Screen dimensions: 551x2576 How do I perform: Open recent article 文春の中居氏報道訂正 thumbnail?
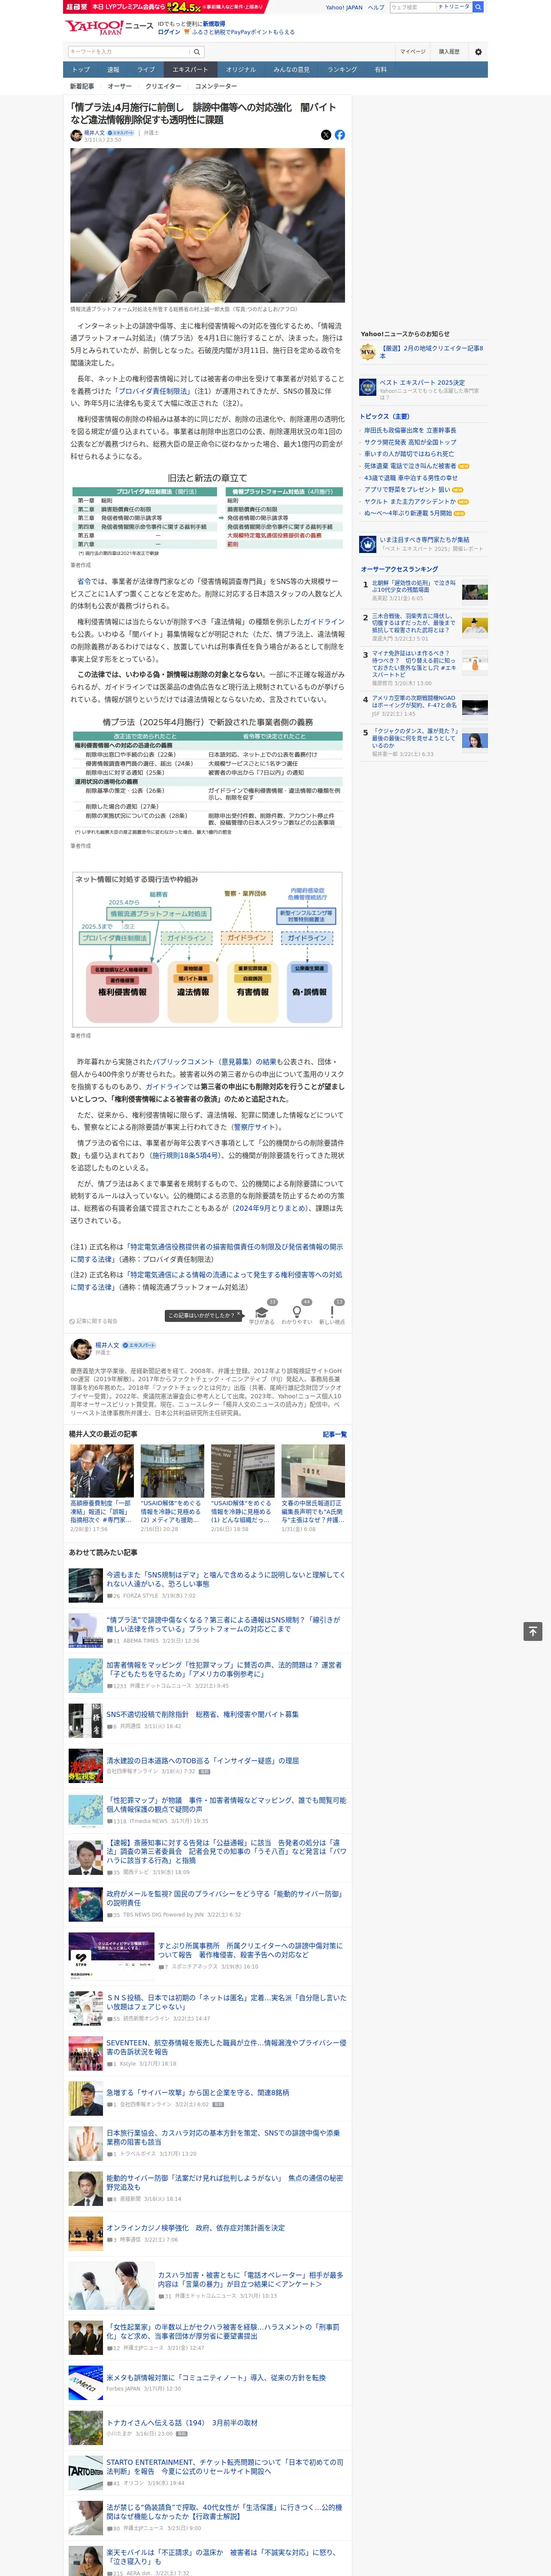(313, 1470)
